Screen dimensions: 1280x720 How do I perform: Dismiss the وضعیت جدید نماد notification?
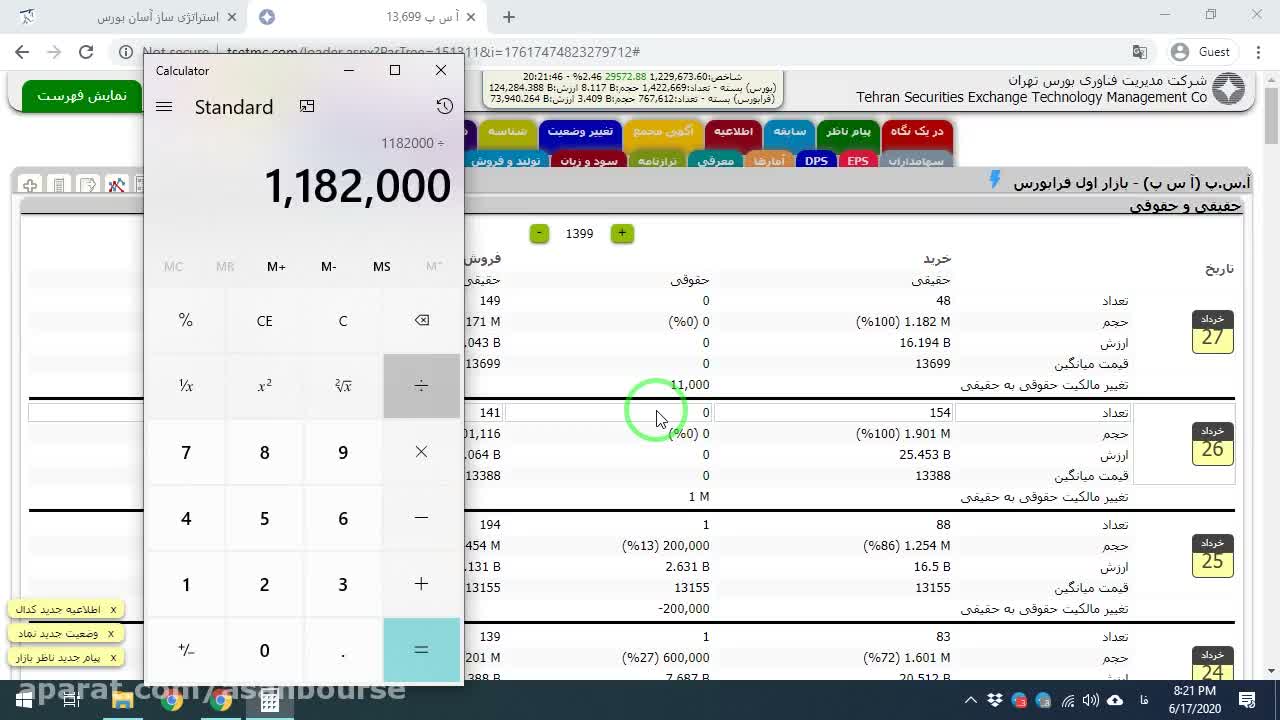click(x=111, y=633)
